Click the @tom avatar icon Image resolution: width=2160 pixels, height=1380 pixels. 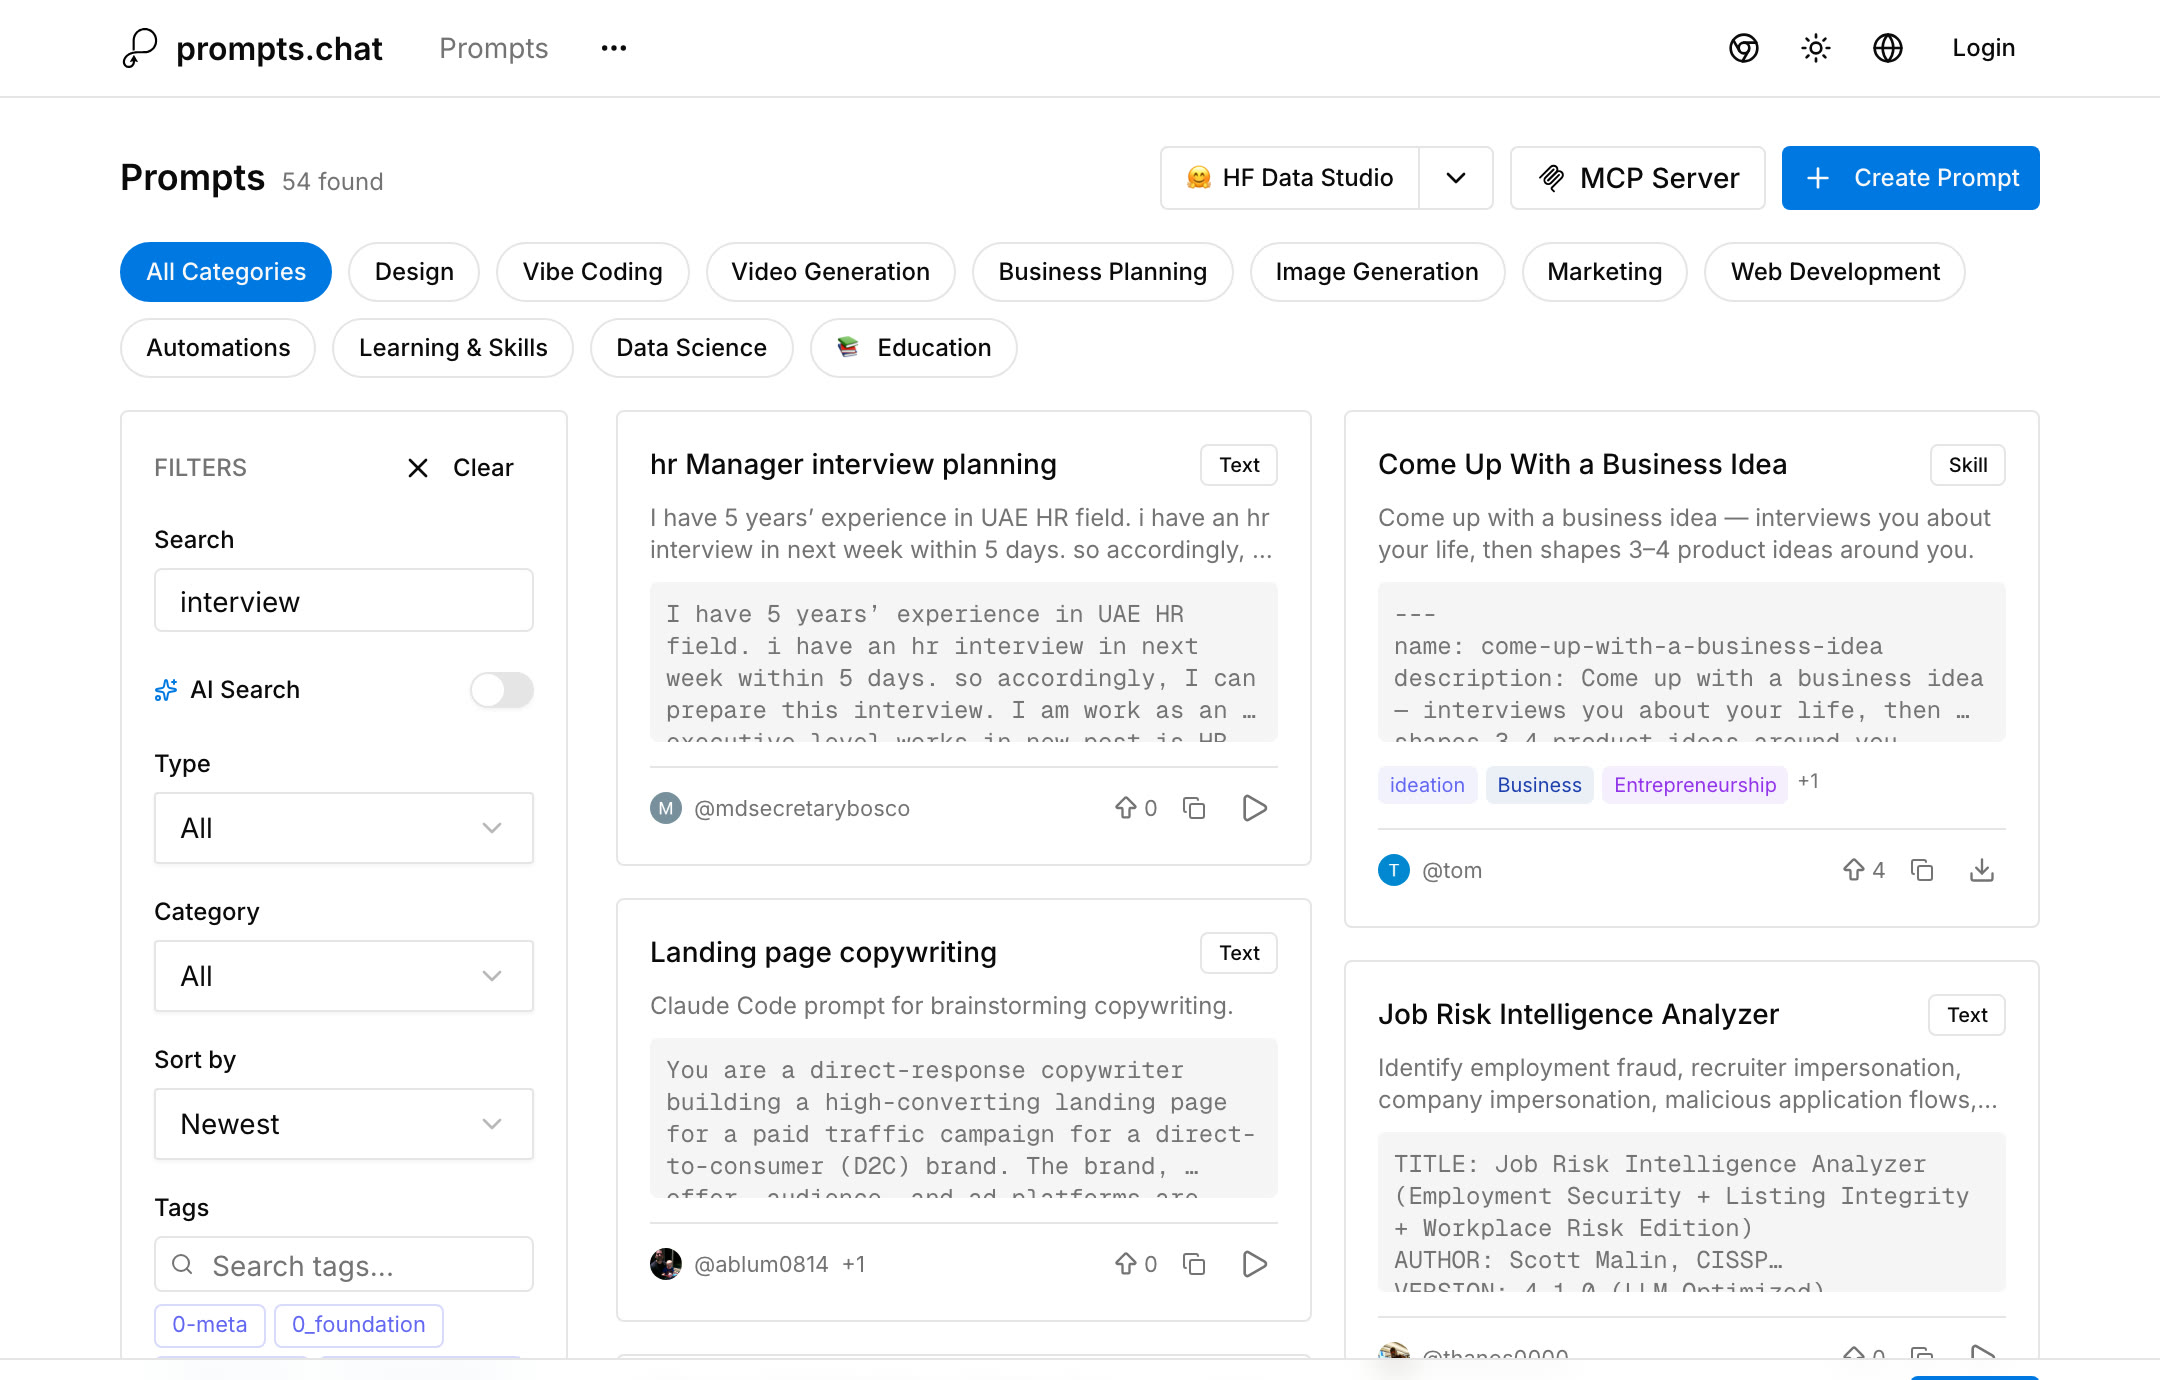(1394, 870)
